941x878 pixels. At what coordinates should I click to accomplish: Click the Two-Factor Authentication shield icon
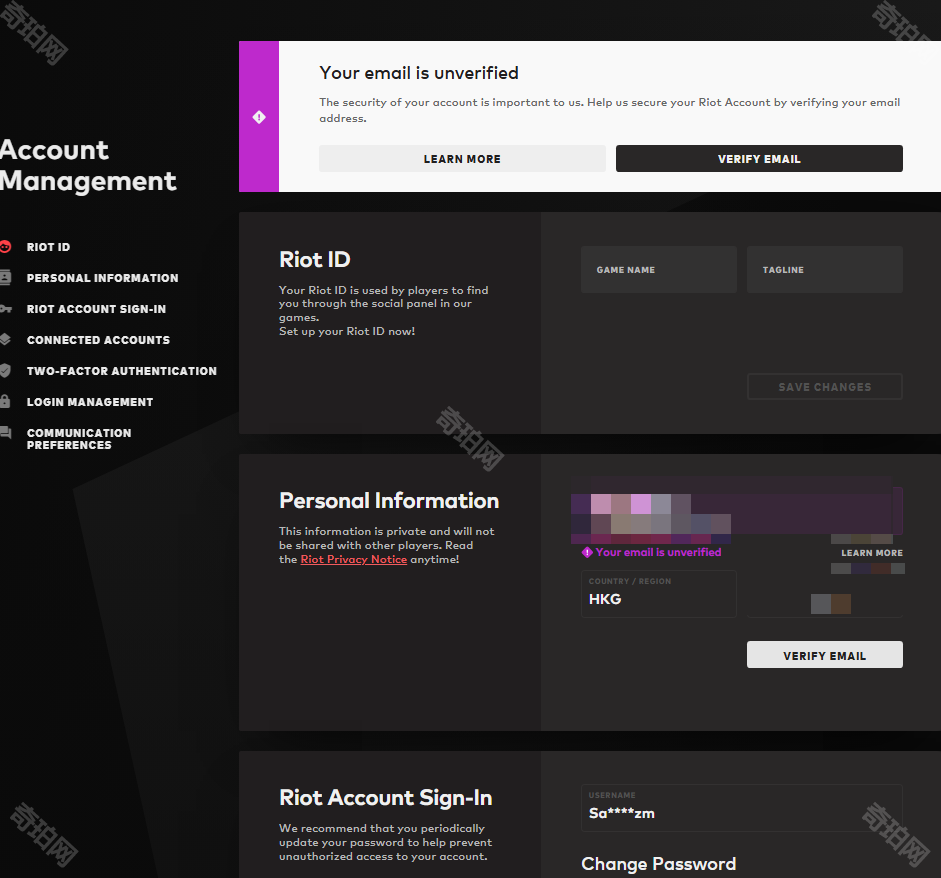pyautogui.click(x=5, y=371)
